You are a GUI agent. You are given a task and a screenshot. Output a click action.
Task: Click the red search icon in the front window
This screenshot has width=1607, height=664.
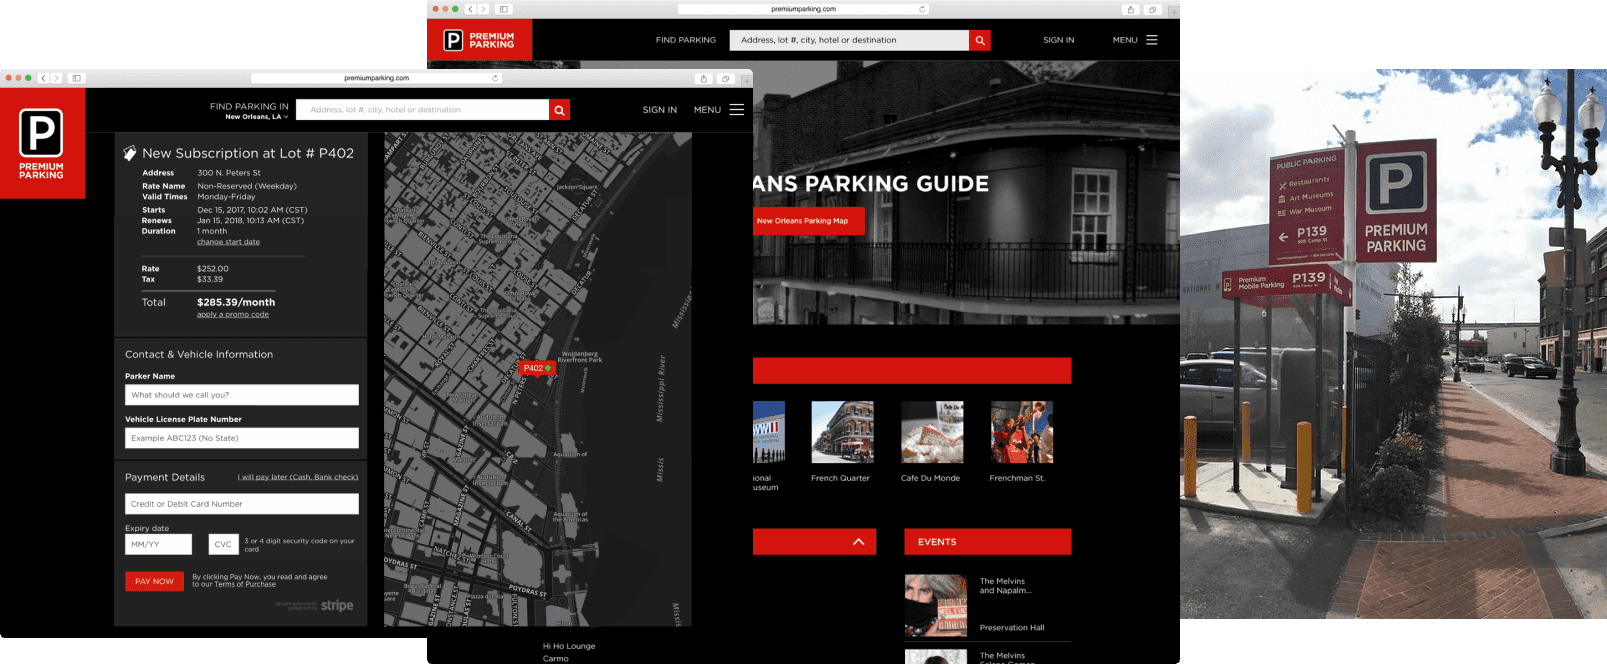[x=559, y=110]
